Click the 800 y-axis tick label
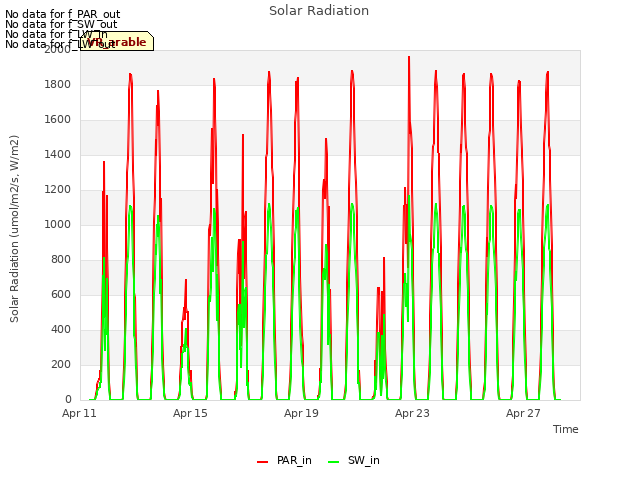Viewport: 640px width, 480px height. [x=61, y=260]
